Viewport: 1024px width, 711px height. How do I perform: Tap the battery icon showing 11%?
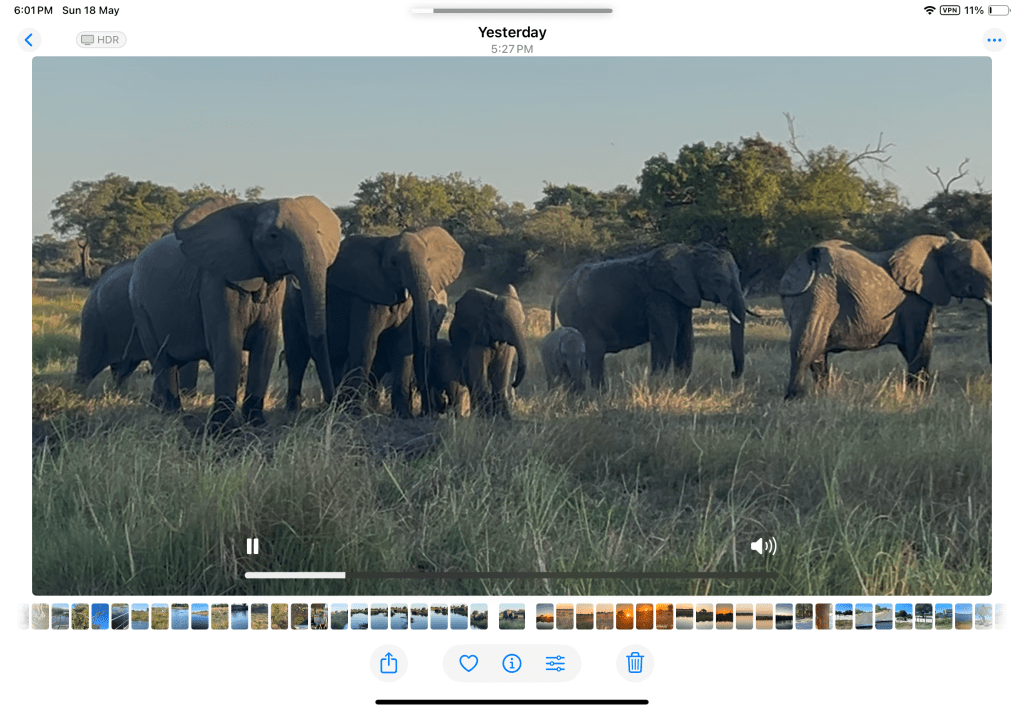click(x=998, y=10)
